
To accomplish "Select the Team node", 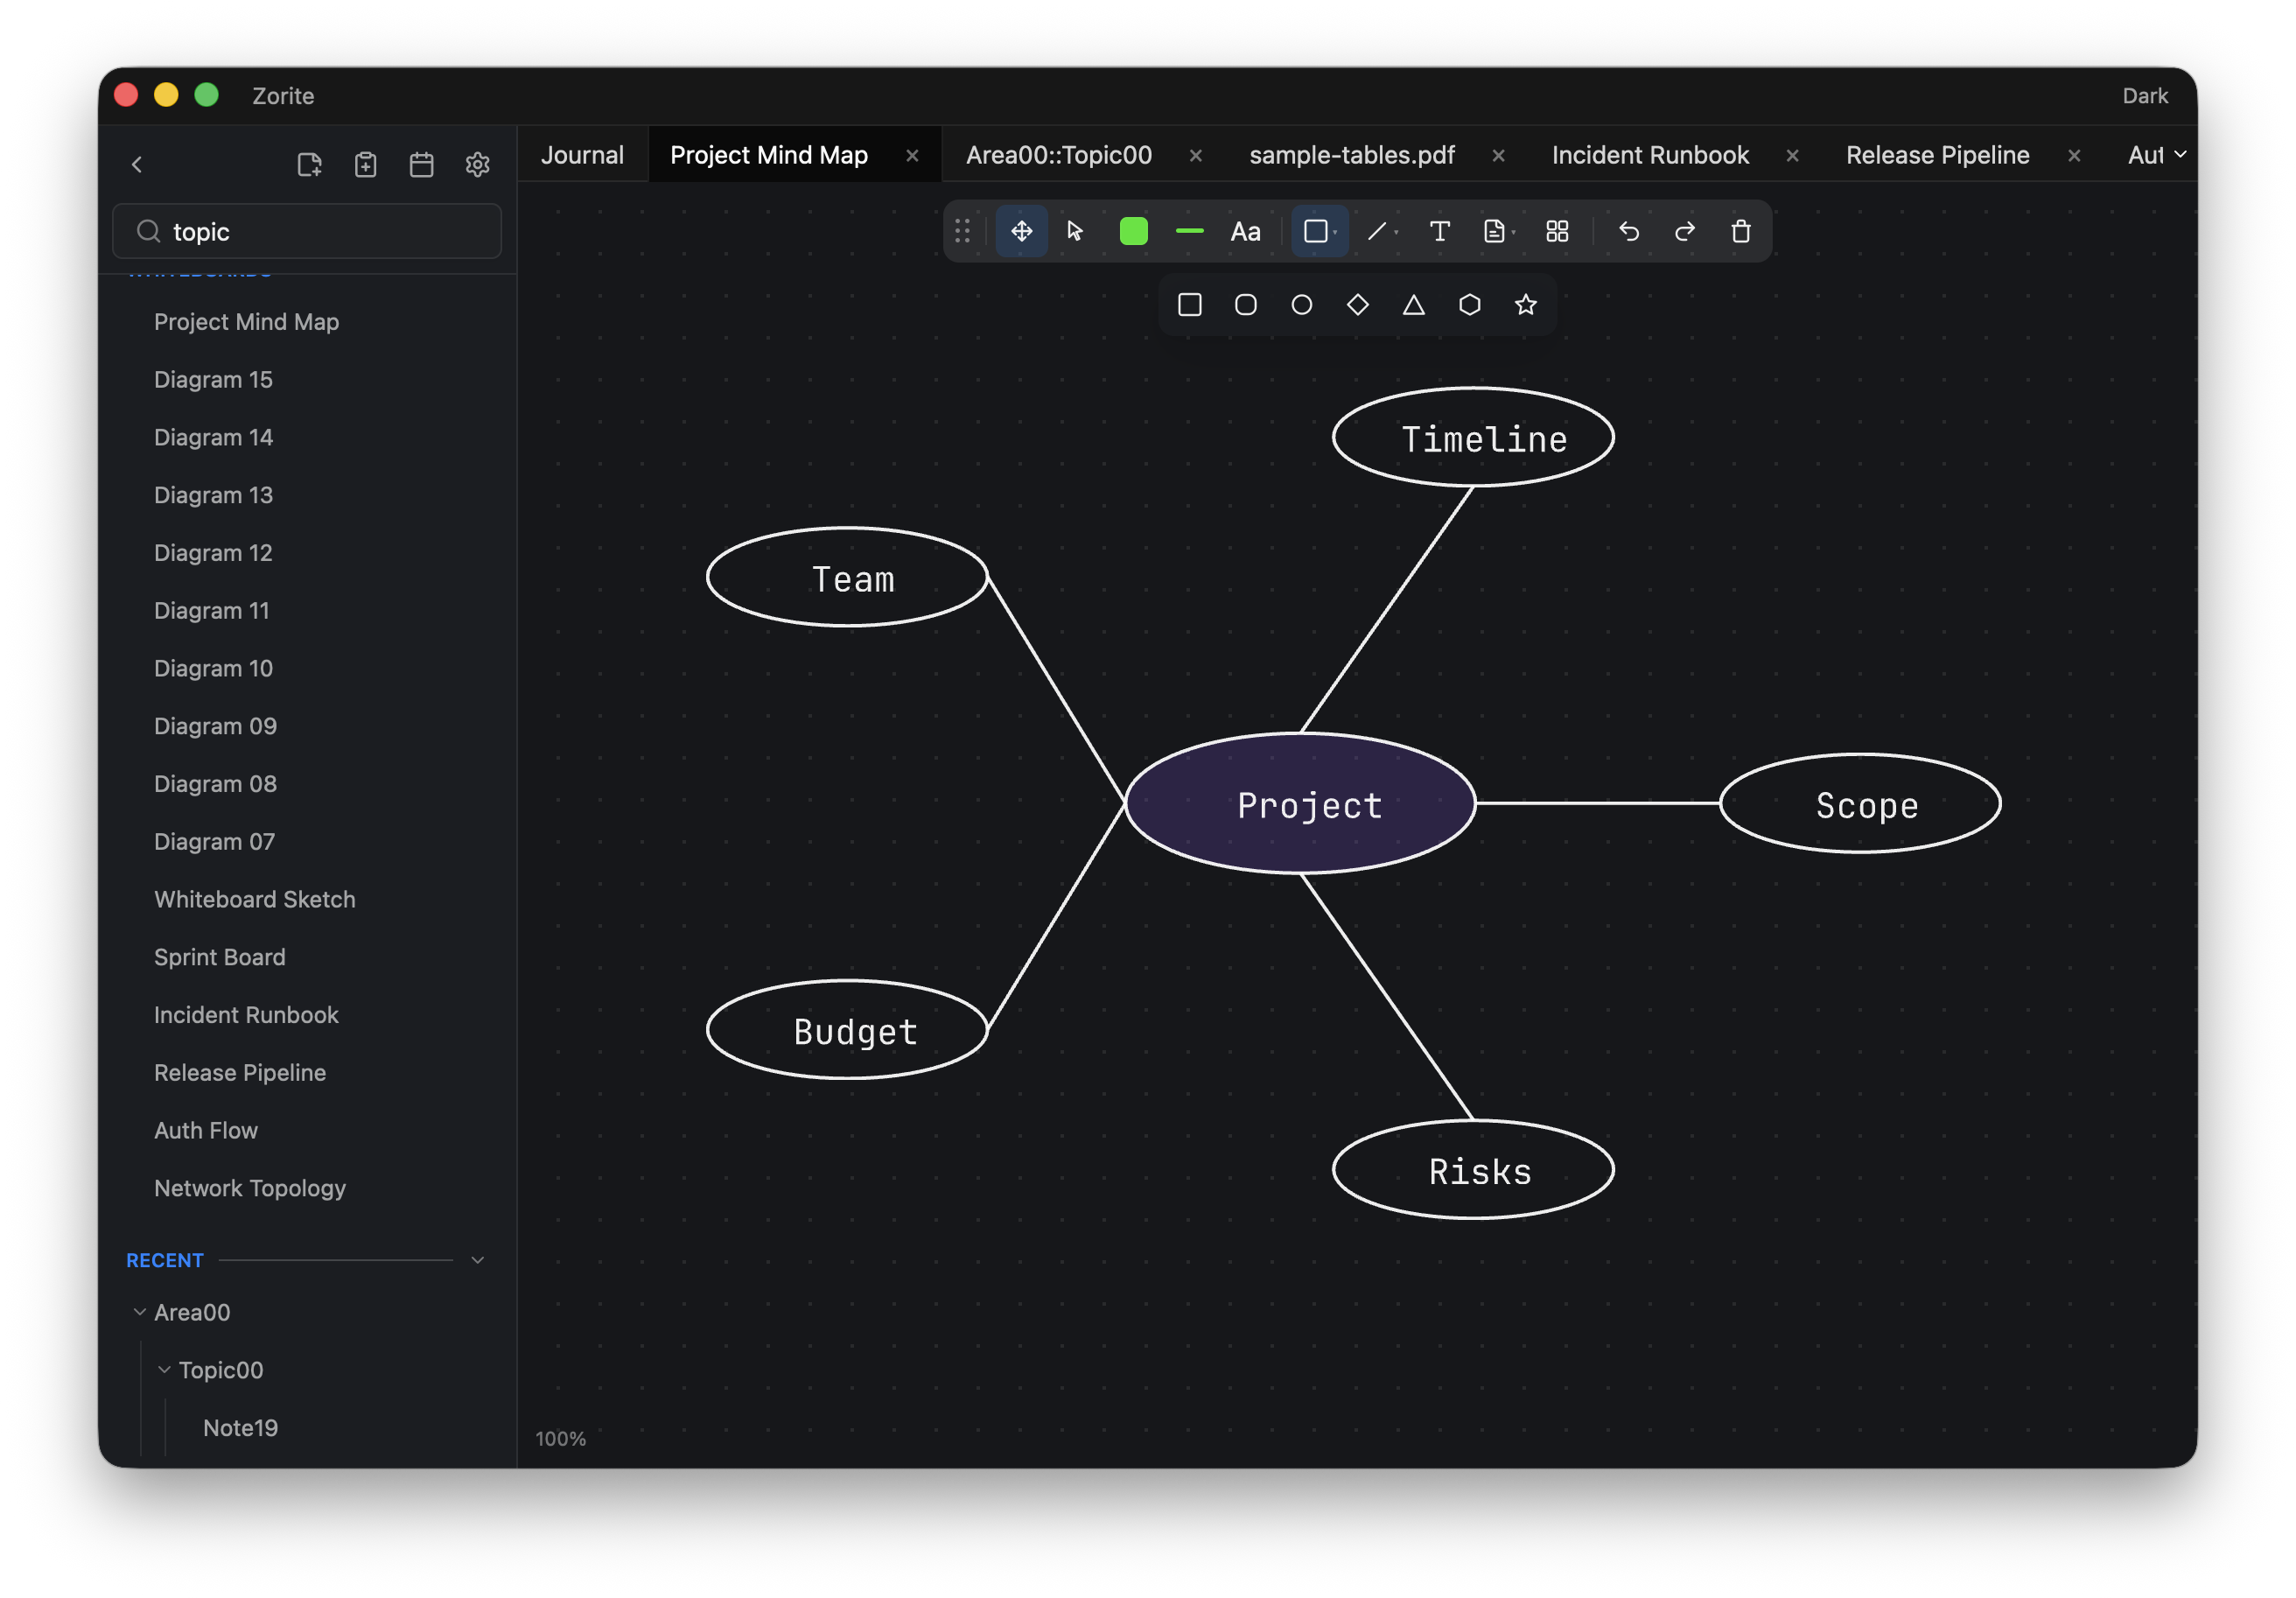I will [x=847, y=577].
